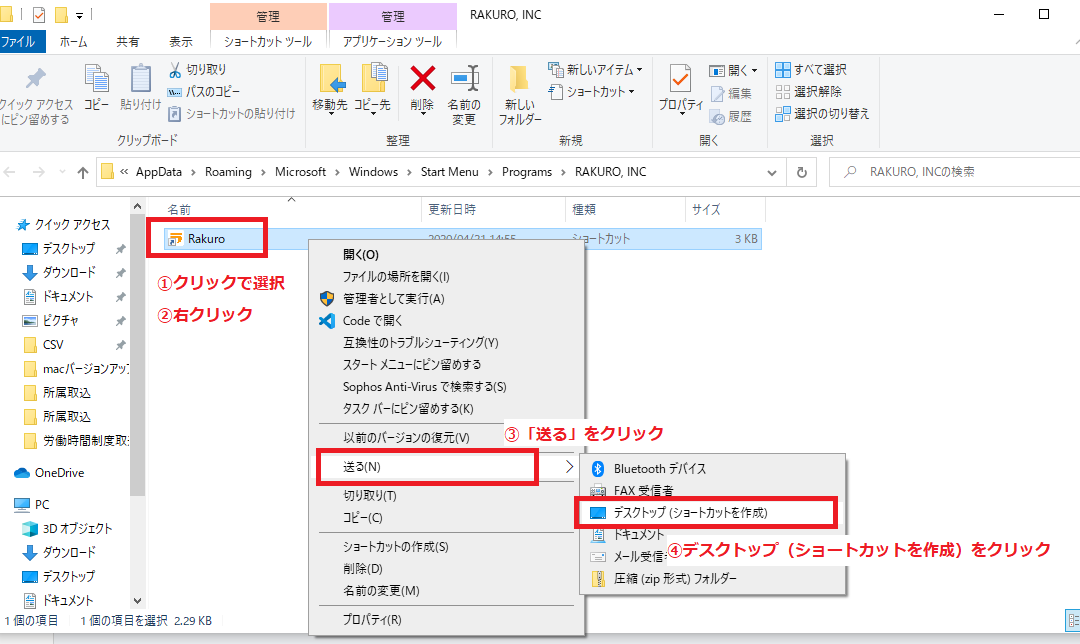This screenshot has height=644, width=1080.
Task: Open the コピー先 copy-to button
Action: (x=373, y=88)
